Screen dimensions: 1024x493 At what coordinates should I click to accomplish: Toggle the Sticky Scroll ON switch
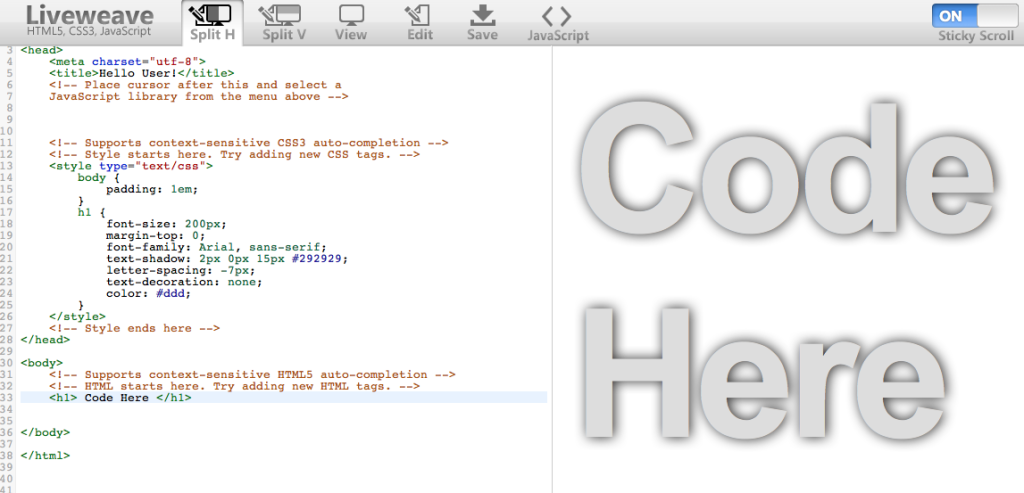click(975, 15)
